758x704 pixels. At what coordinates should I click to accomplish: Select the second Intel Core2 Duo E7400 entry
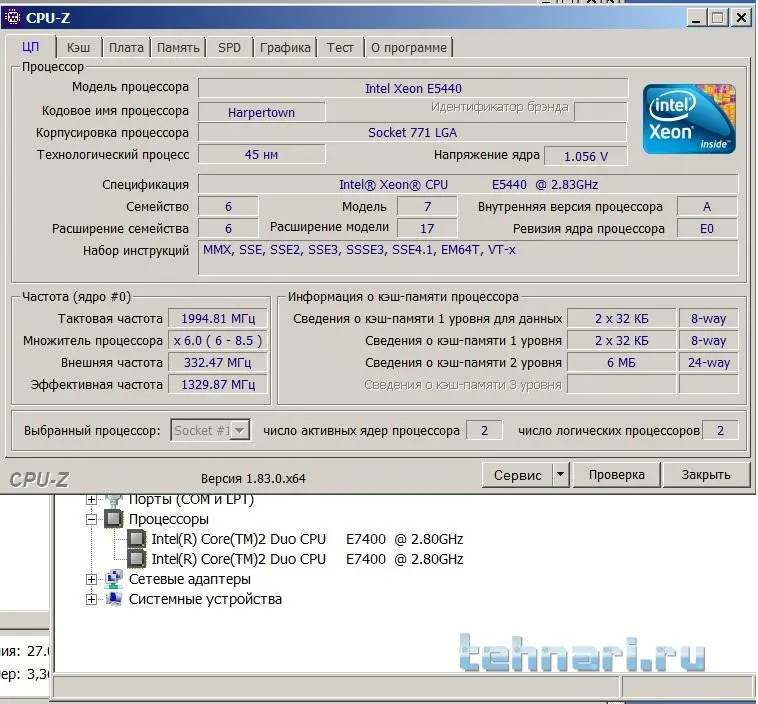point(307,559)
